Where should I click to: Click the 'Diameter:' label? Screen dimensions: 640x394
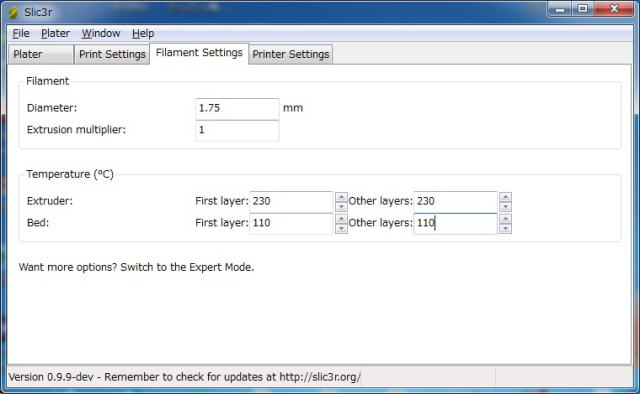[x=52, y=108]
